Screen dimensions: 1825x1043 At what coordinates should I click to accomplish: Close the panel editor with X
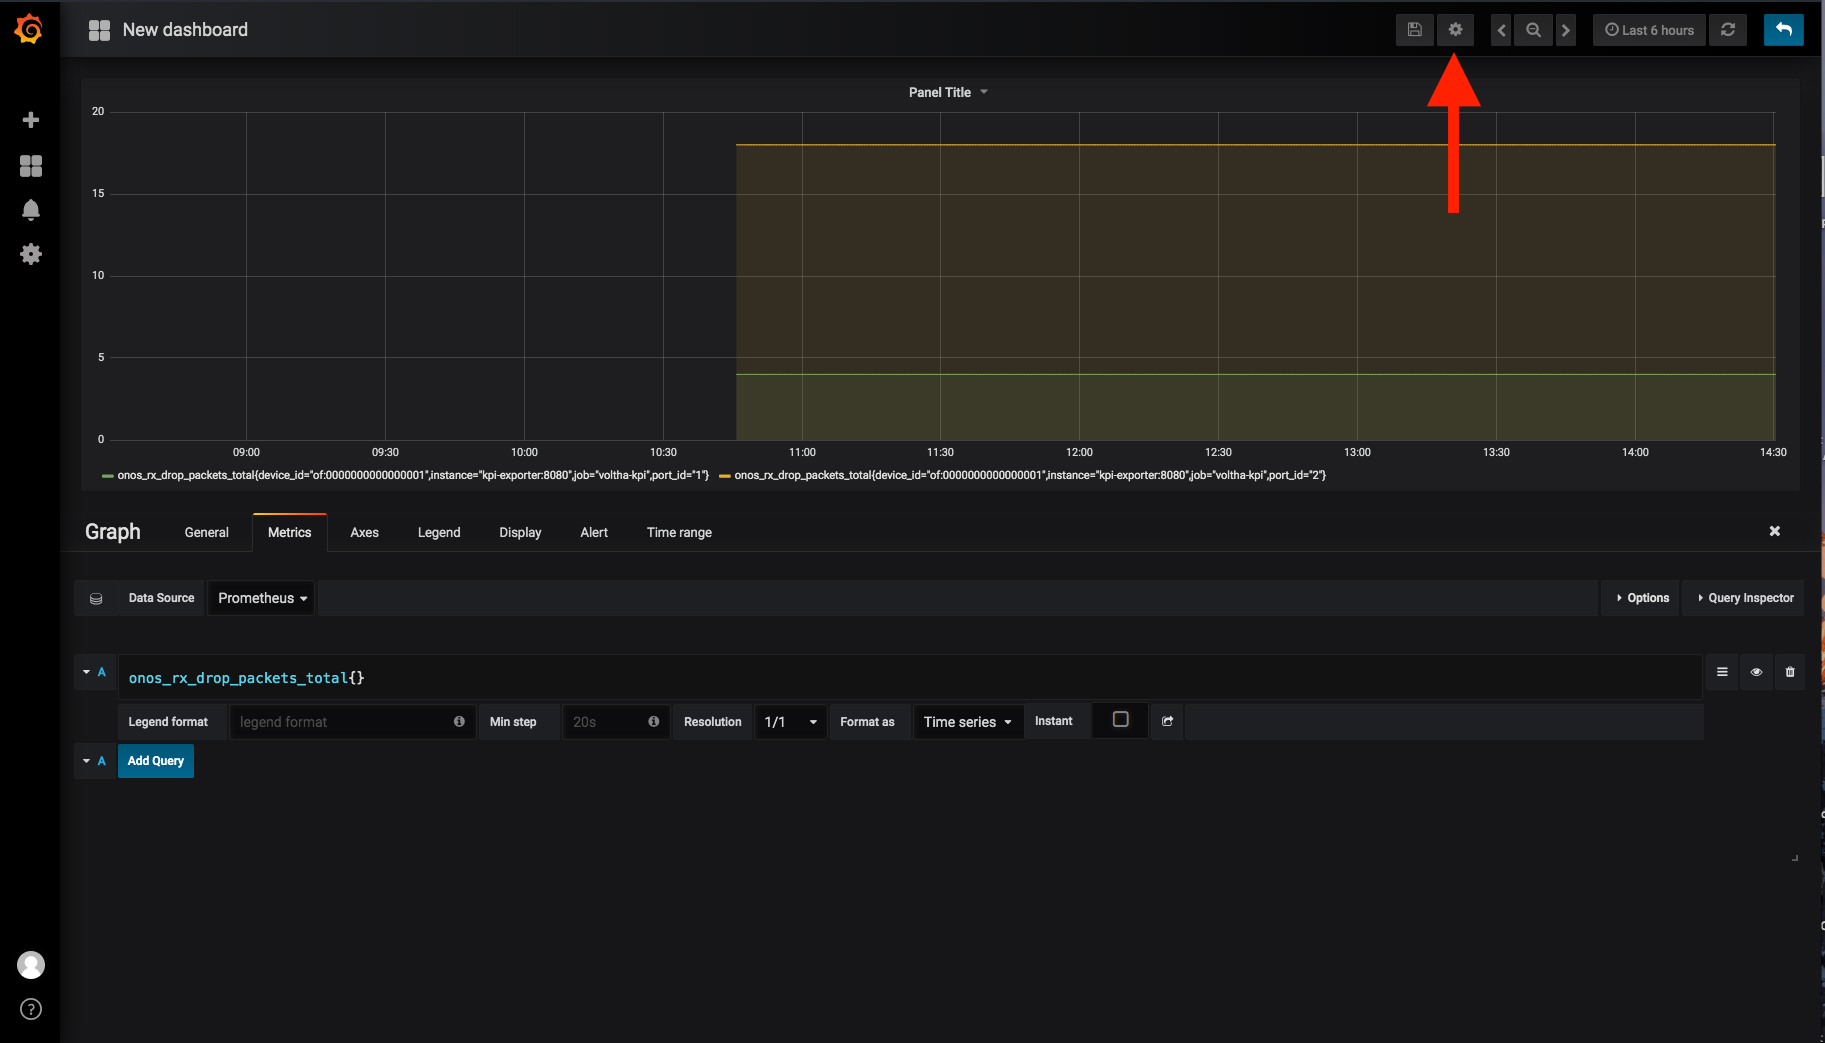click(1775, 531)
